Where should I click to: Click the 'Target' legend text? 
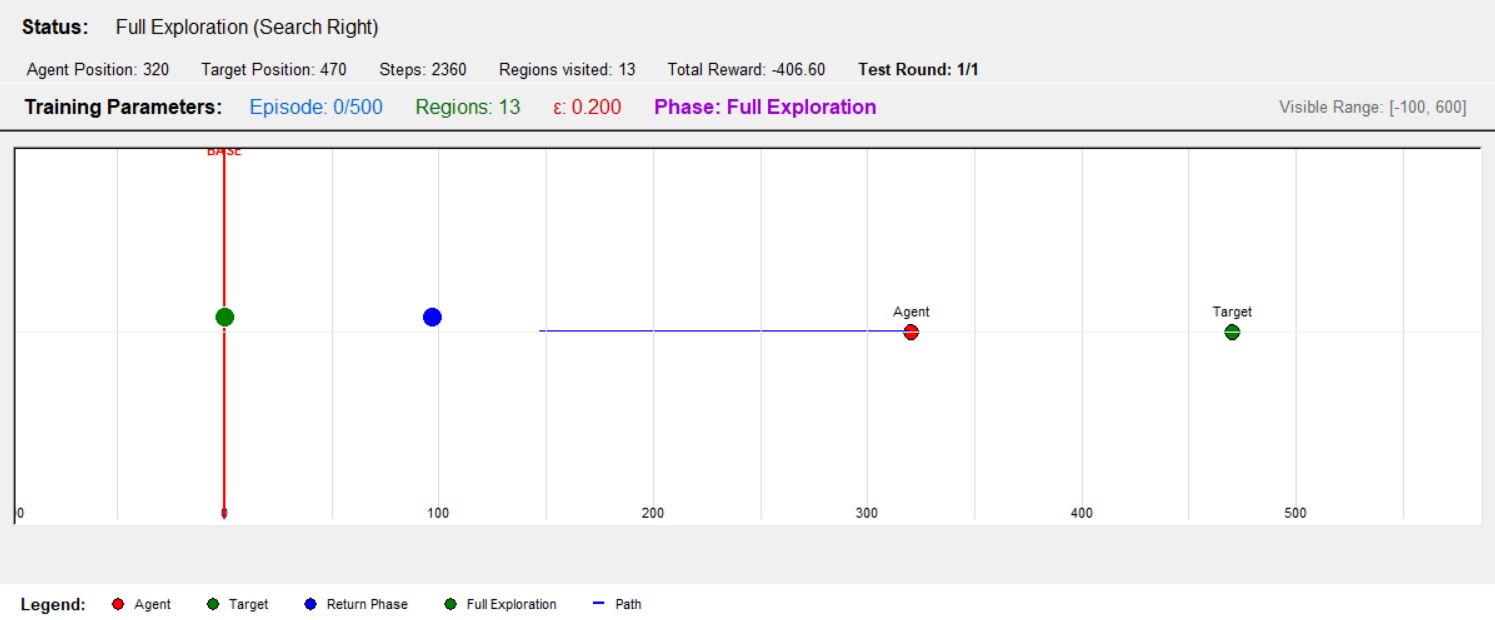pyautogui.click(x=248, y=604)
